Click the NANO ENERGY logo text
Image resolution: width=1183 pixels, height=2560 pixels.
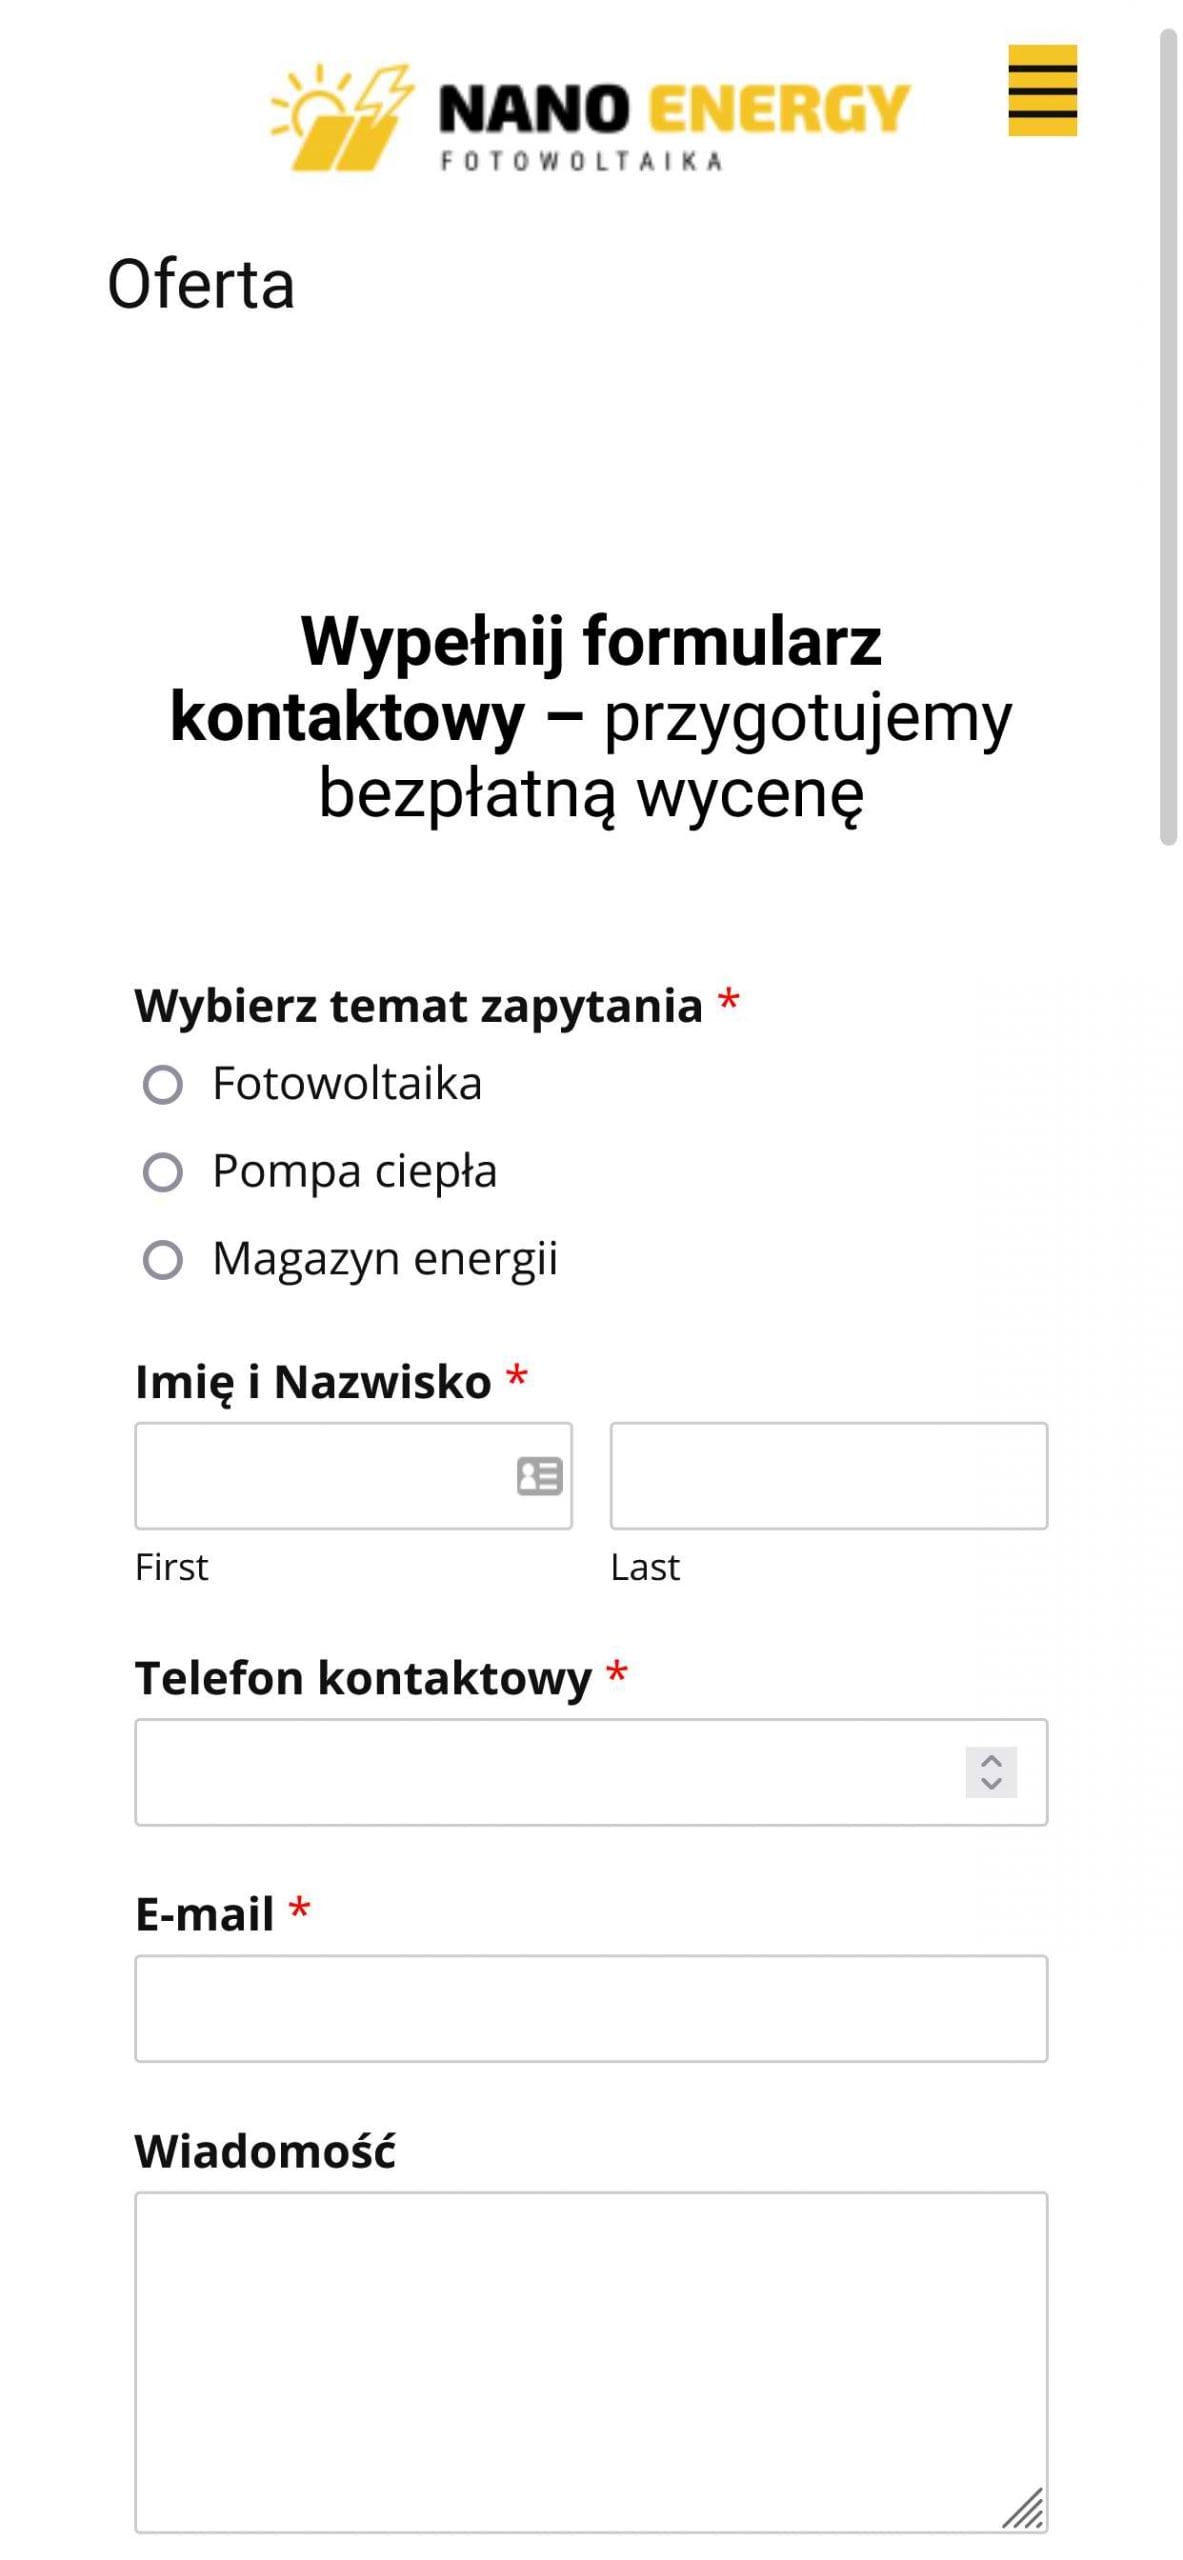[674, 109]
